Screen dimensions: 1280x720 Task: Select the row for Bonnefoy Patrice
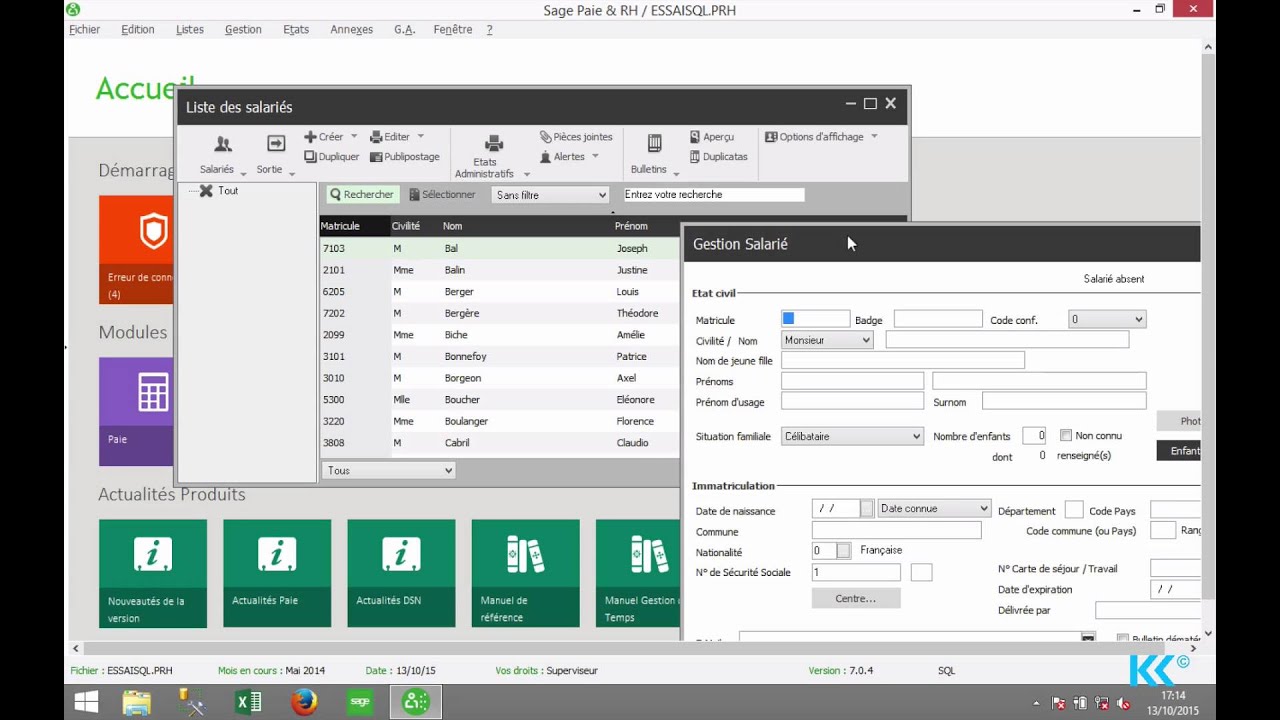click(x=499, y=357)
